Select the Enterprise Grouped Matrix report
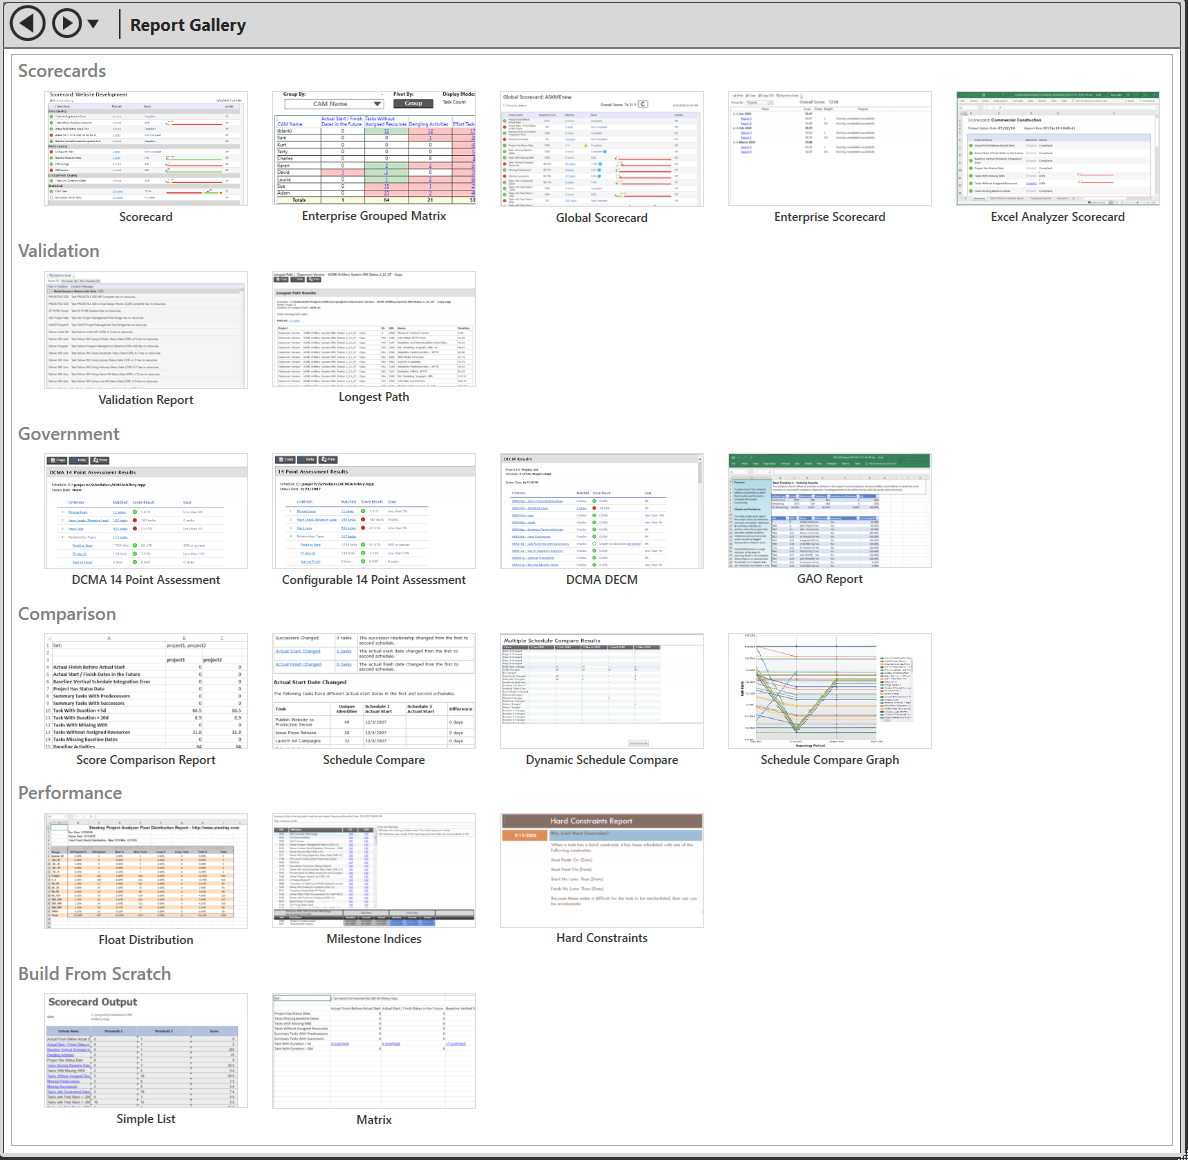Screen dimensions: 1188x1160 click(x=374, y=148)
